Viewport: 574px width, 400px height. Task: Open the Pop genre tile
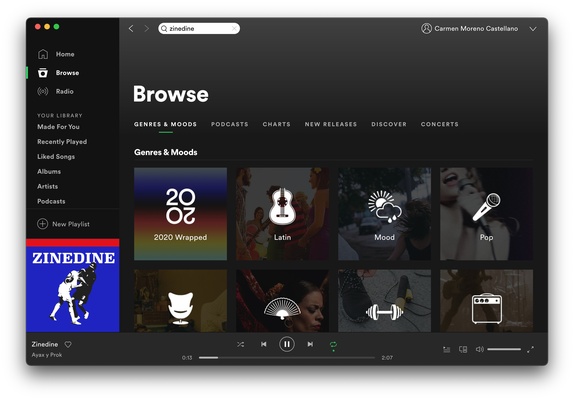tap(487, 214)
